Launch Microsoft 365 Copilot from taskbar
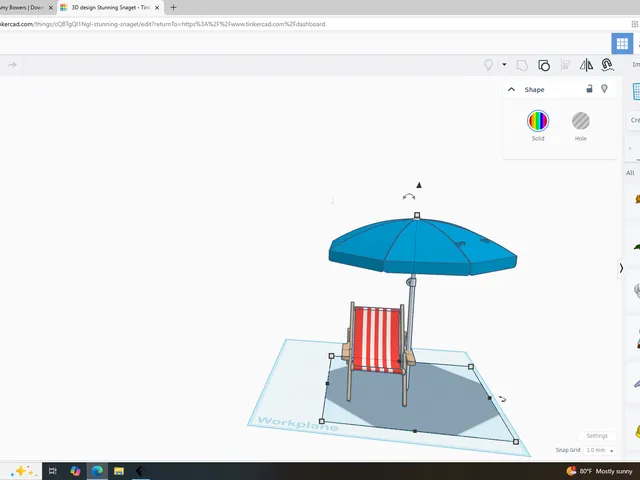 pos(75,471)
